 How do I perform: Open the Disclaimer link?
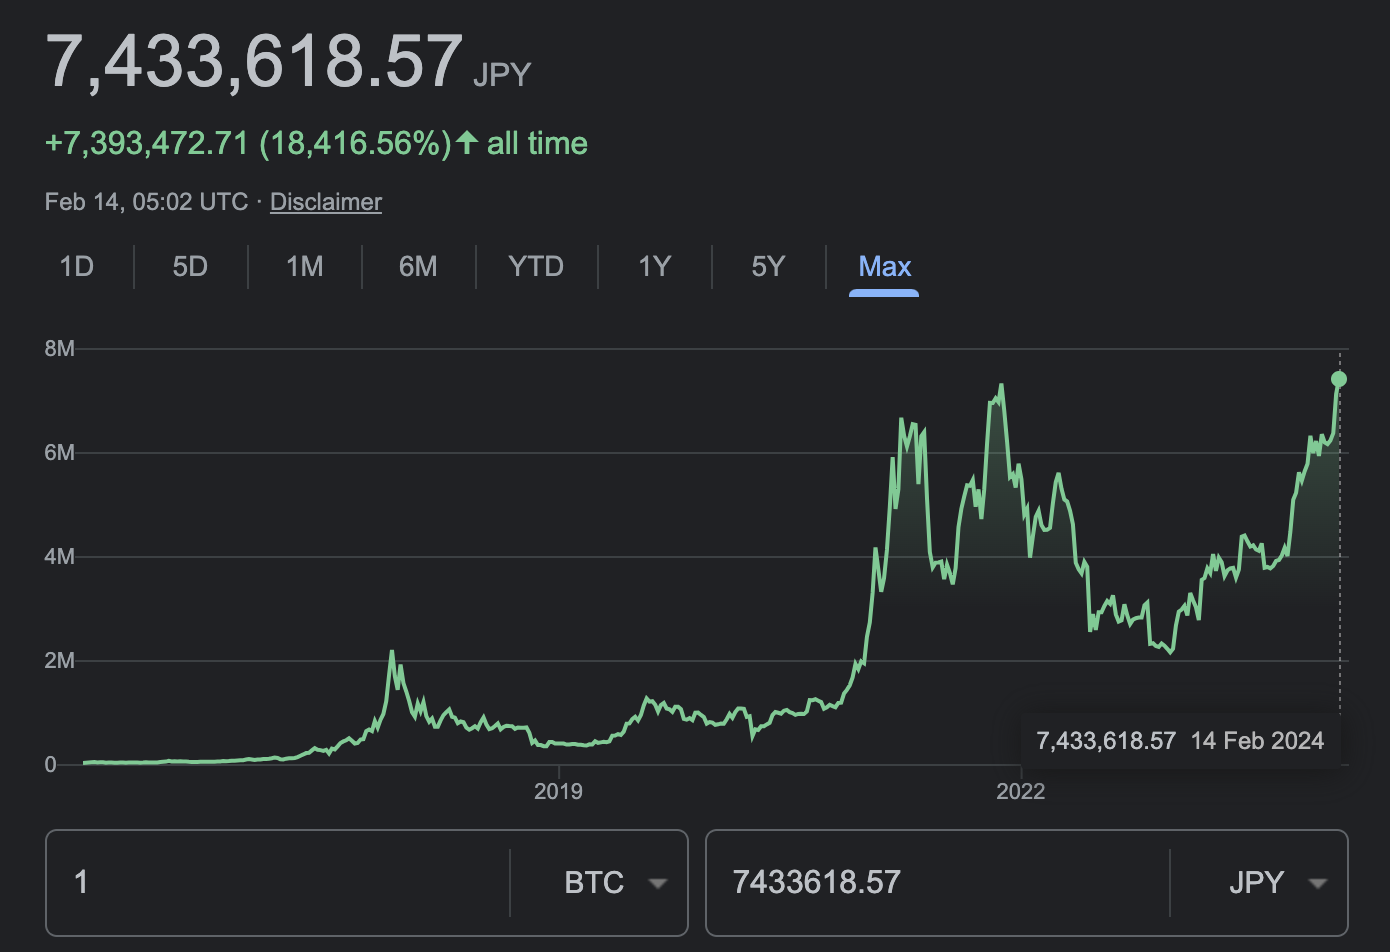click(326, 202)
